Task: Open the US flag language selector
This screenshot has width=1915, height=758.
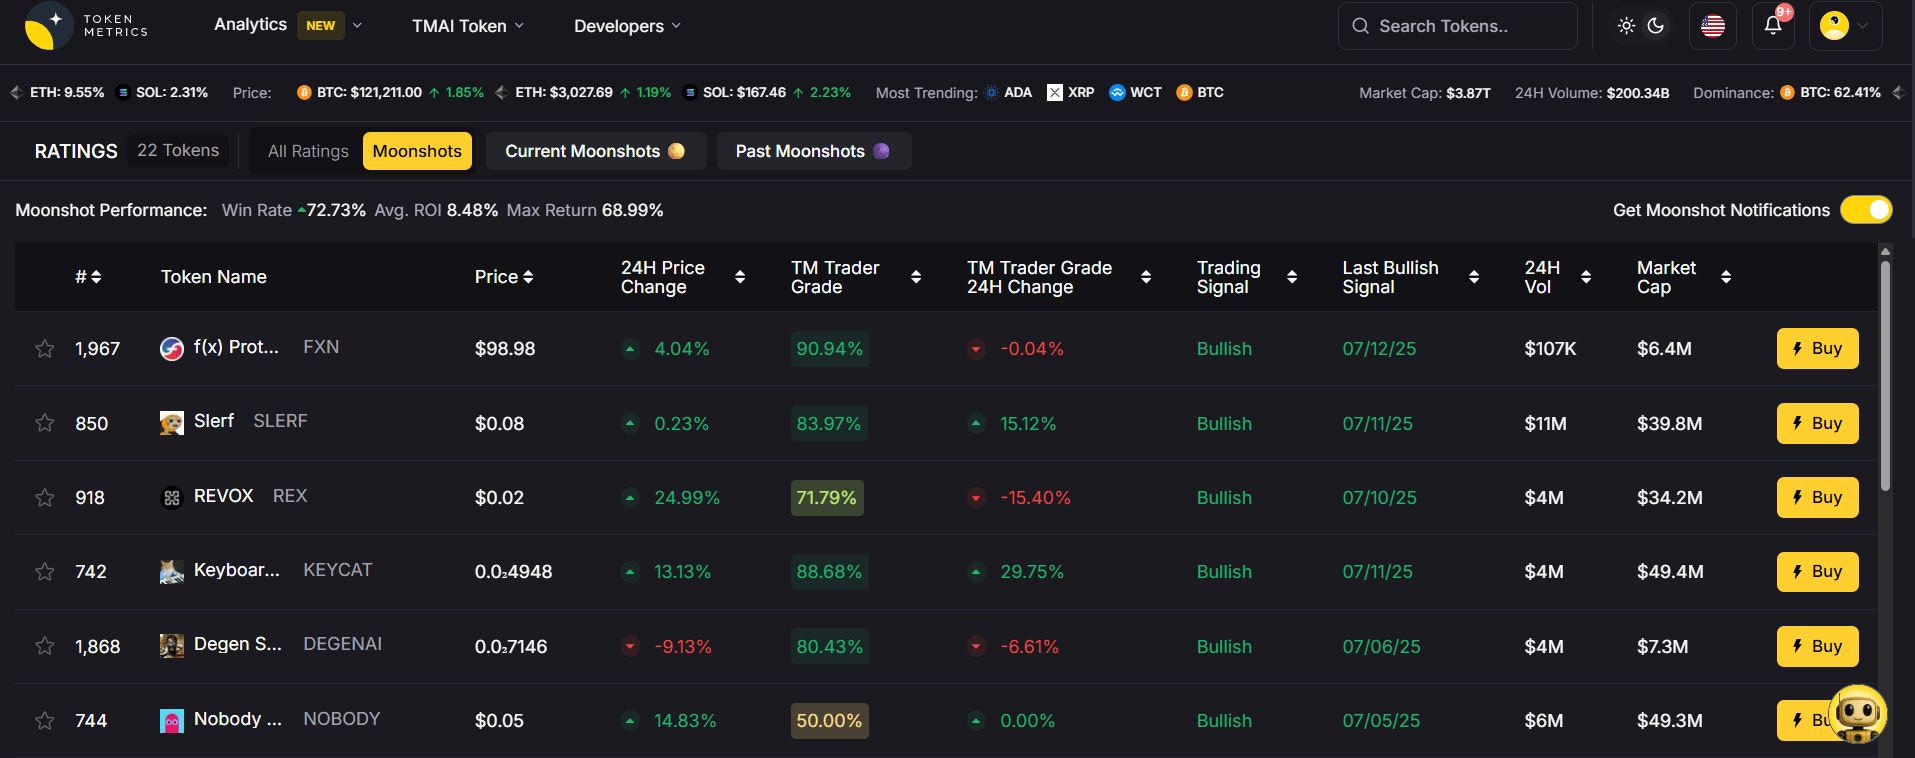Action: pos(1713,26)
